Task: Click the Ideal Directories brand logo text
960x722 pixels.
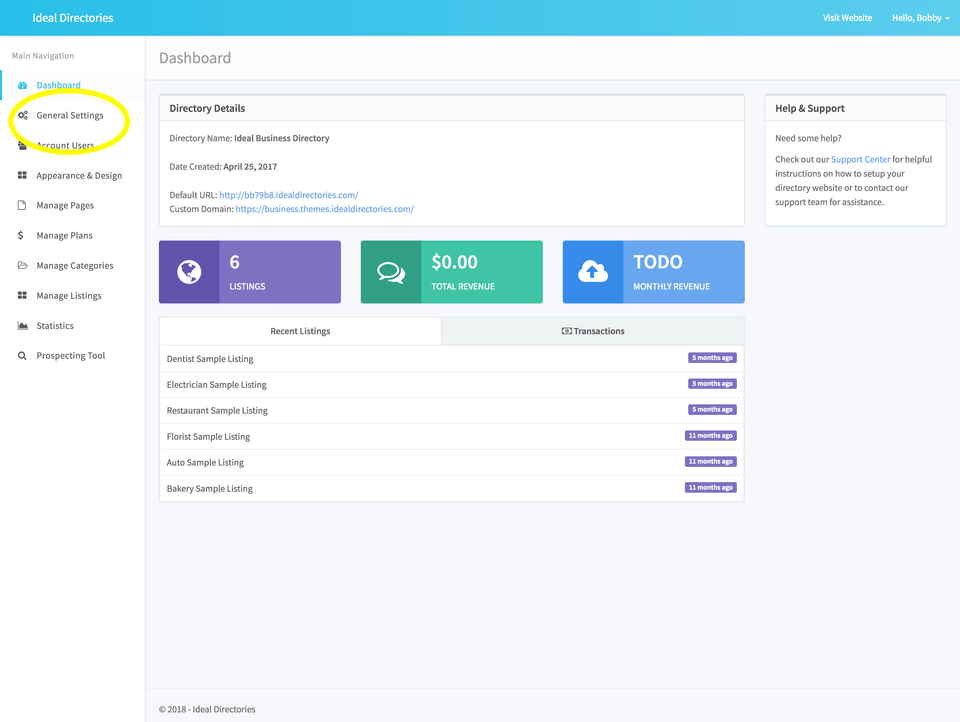Action: pos(73,18)
